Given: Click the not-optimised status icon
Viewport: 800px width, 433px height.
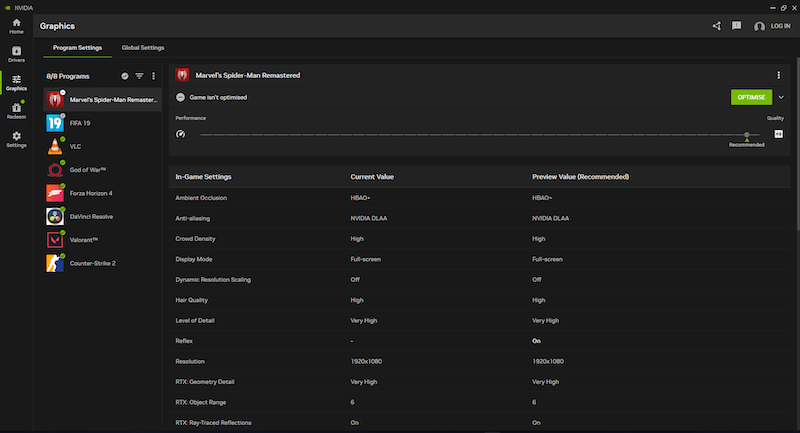Looking at the screenshot, I should tap(181, 97).
